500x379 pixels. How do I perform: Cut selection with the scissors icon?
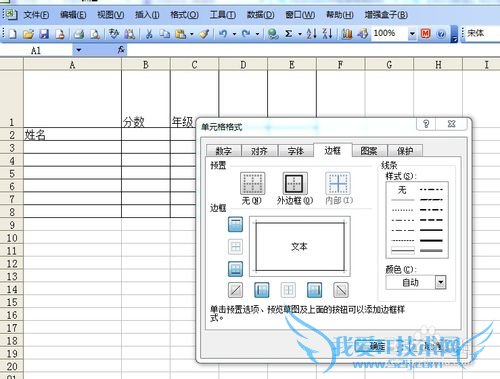pos(149,34)
